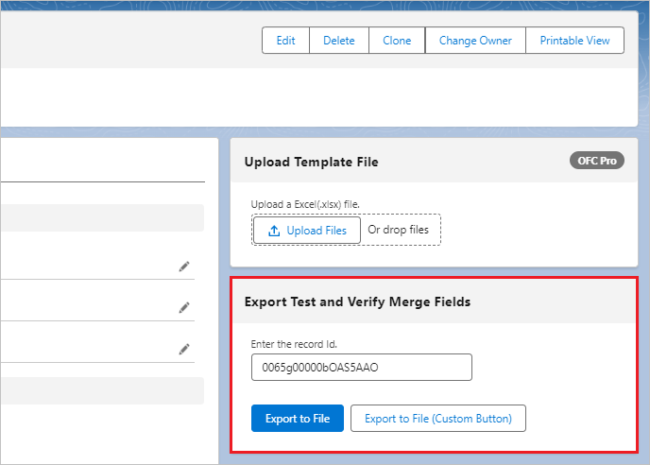This screenshot has height=465, width=650.
Task: Focus the record Id input field
Action: click(x=361, y=367)
